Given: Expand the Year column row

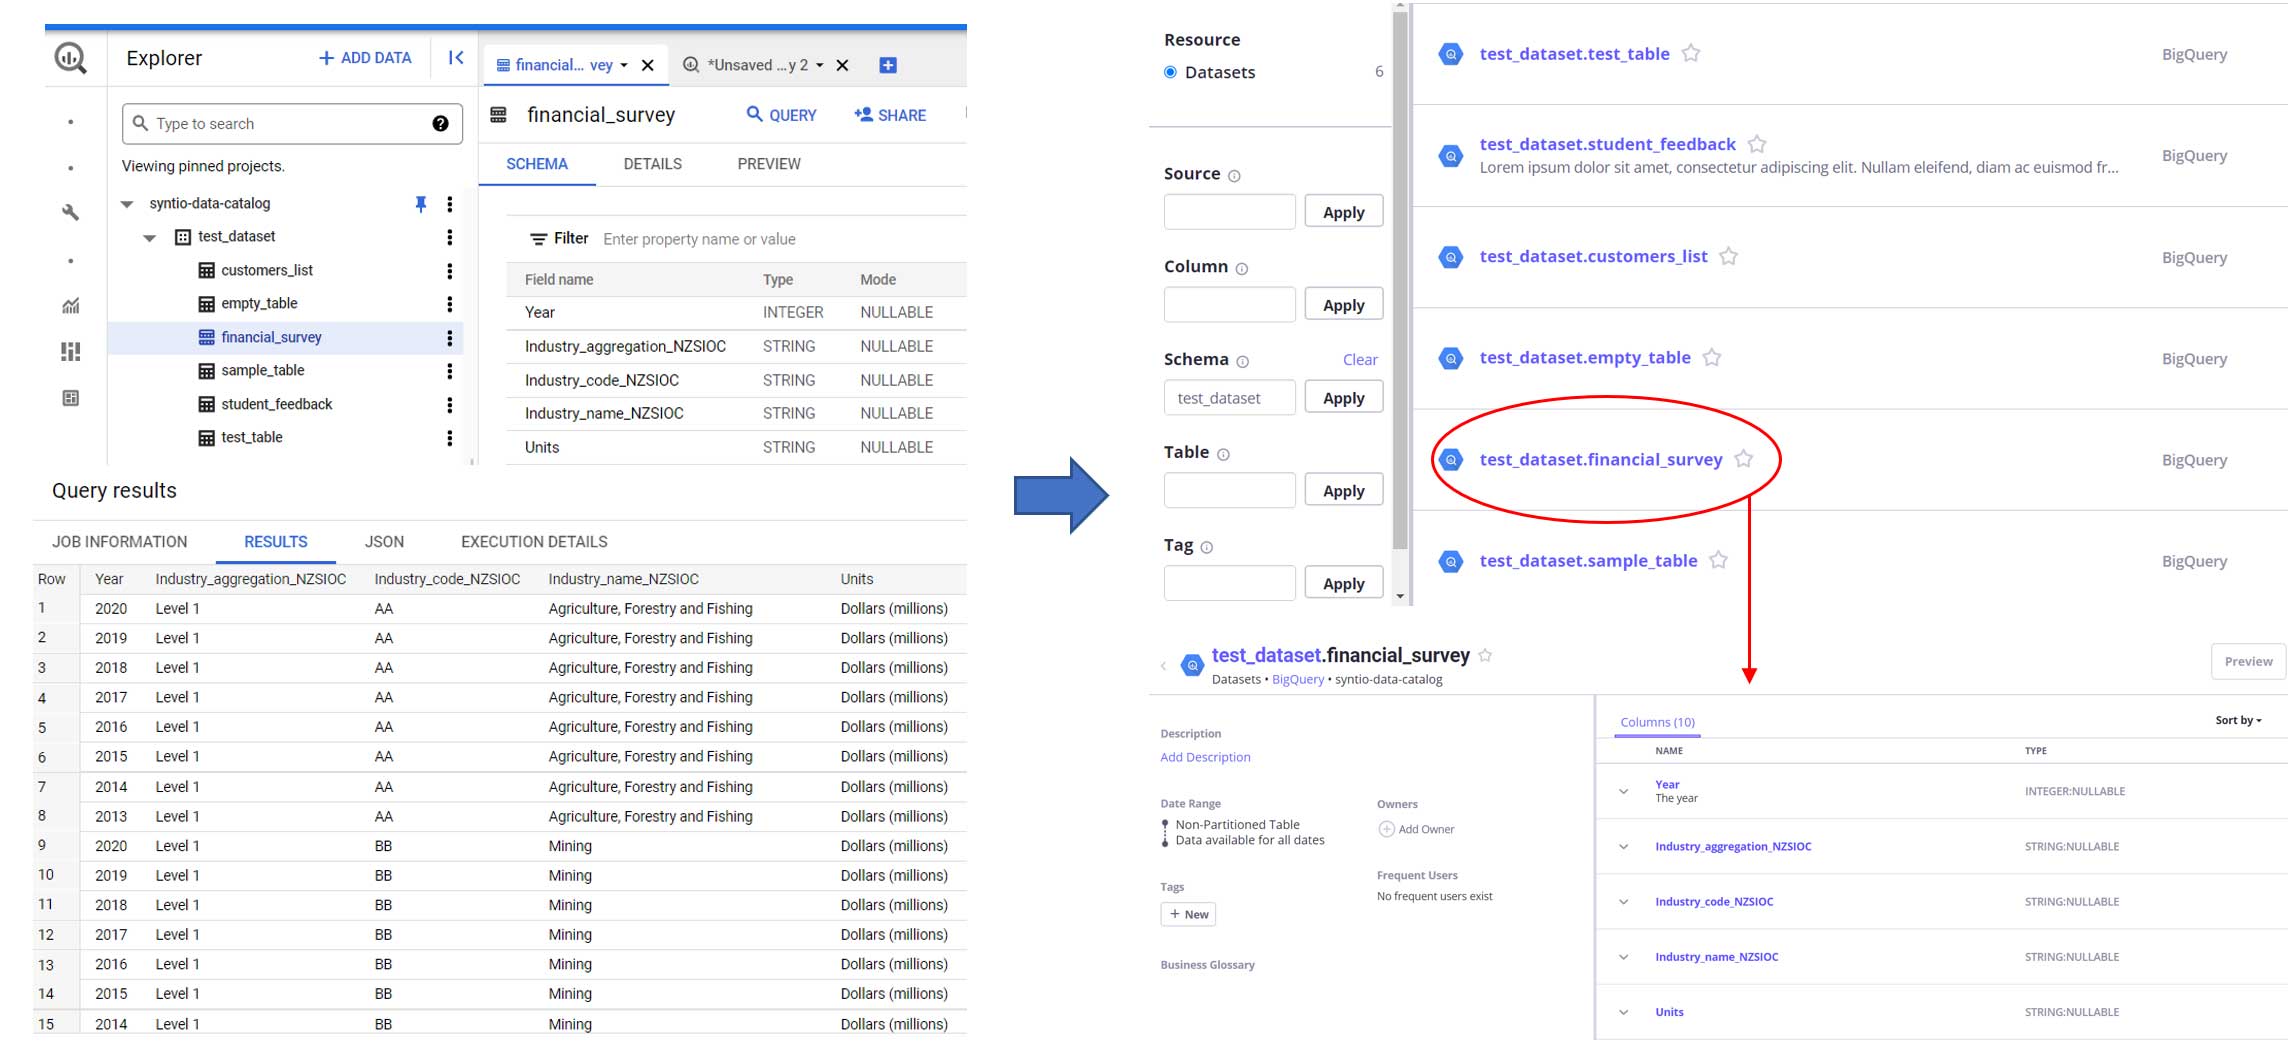Looking at the screenshot, I should click(x=1624, y=792).
